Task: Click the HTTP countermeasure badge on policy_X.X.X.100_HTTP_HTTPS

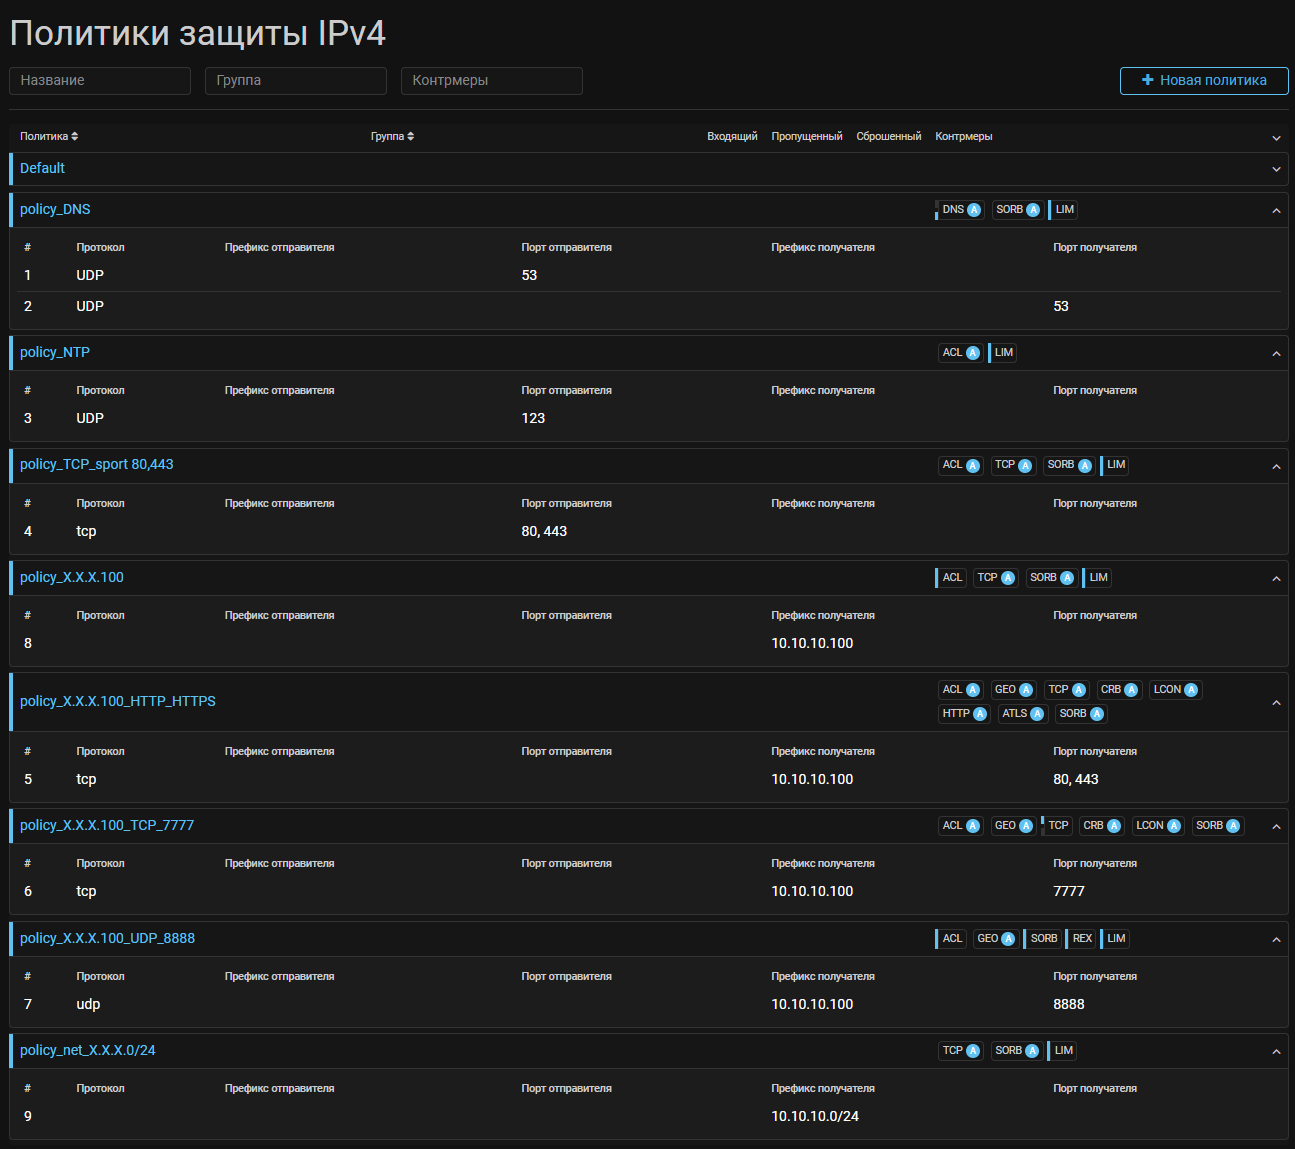Action: [x=964, y=714]
